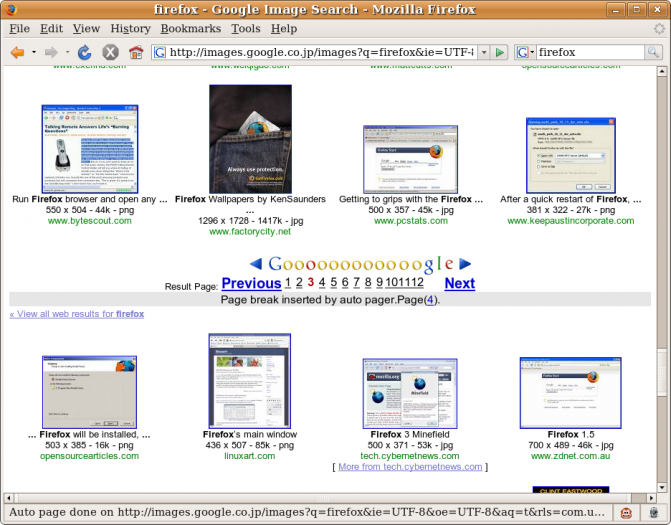This screenshot has width=671, height=525.
Task: Open keepaustincorporate dialog thumbnail
Action: (x=570, y=156)
